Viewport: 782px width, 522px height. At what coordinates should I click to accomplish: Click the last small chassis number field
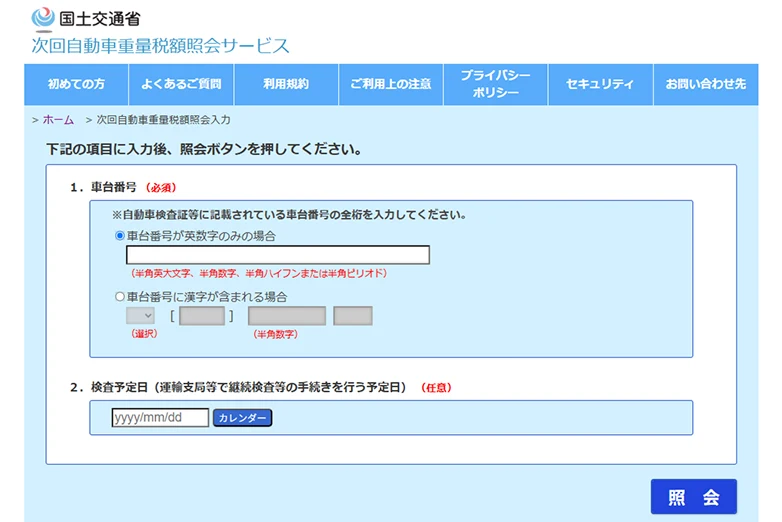[353, 316]
